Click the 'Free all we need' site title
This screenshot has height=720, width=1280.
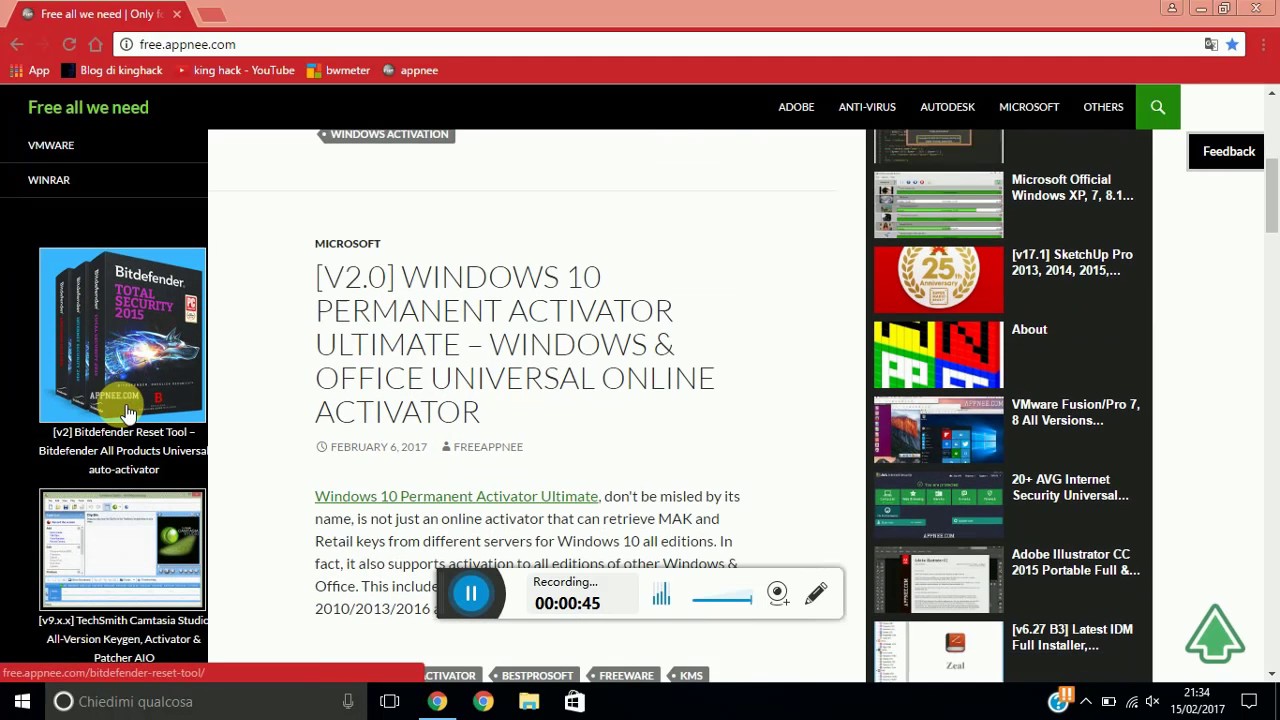click(88, 107)
